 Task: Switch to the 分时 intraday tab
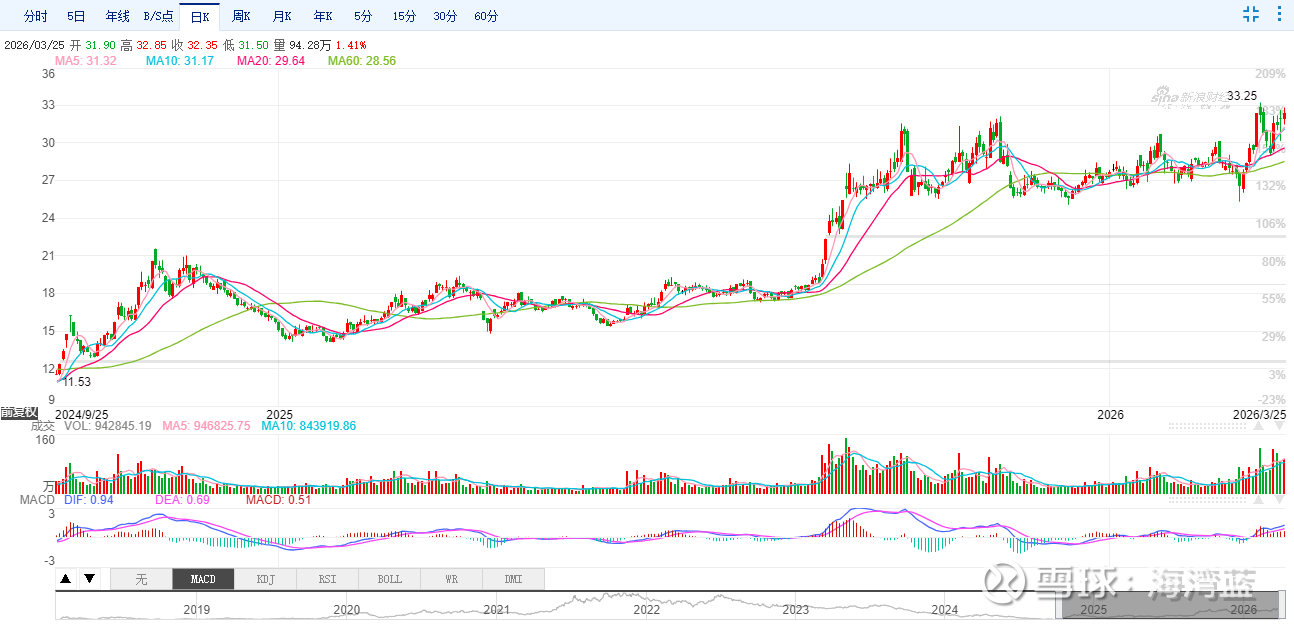(x=35, y=16)
